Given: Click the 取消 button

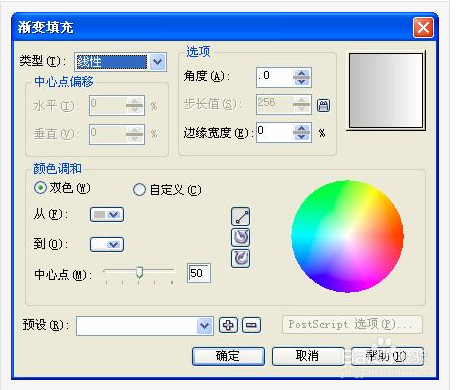Looking at the screenshot, I should pyautogui.click(x=308, y=356).
